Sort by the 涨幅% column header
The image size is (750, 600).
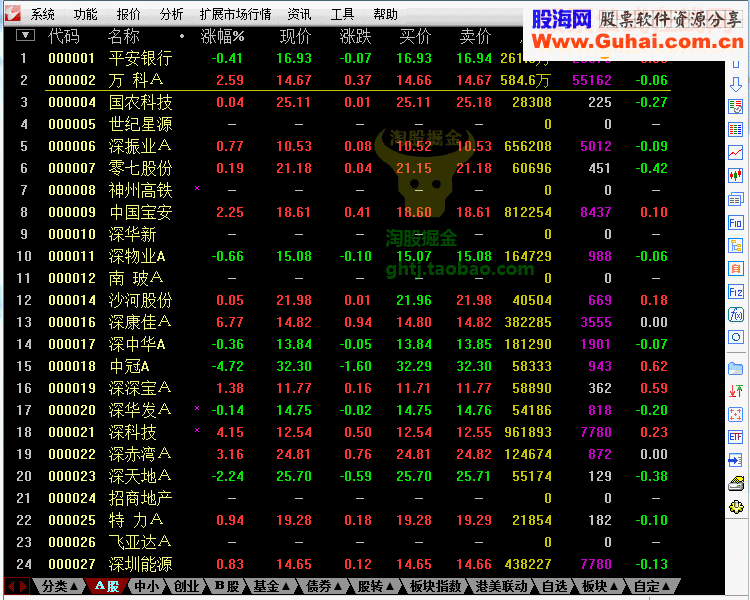coord(222,36)
